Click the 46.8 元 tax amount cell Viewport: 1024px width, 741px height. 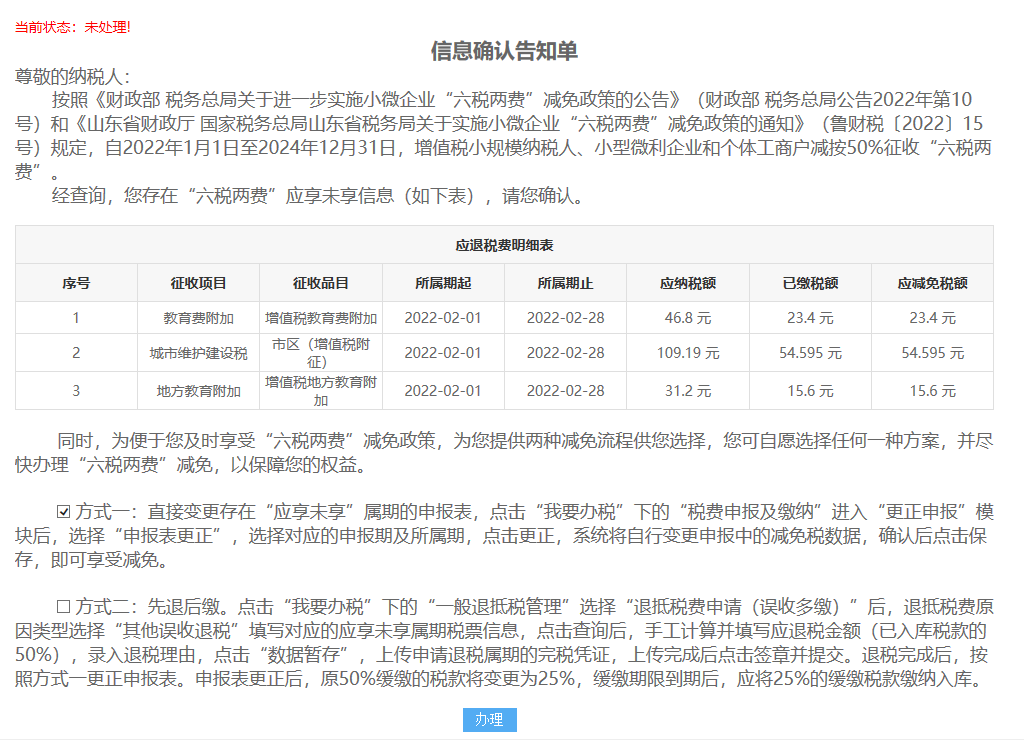(688, 318)
